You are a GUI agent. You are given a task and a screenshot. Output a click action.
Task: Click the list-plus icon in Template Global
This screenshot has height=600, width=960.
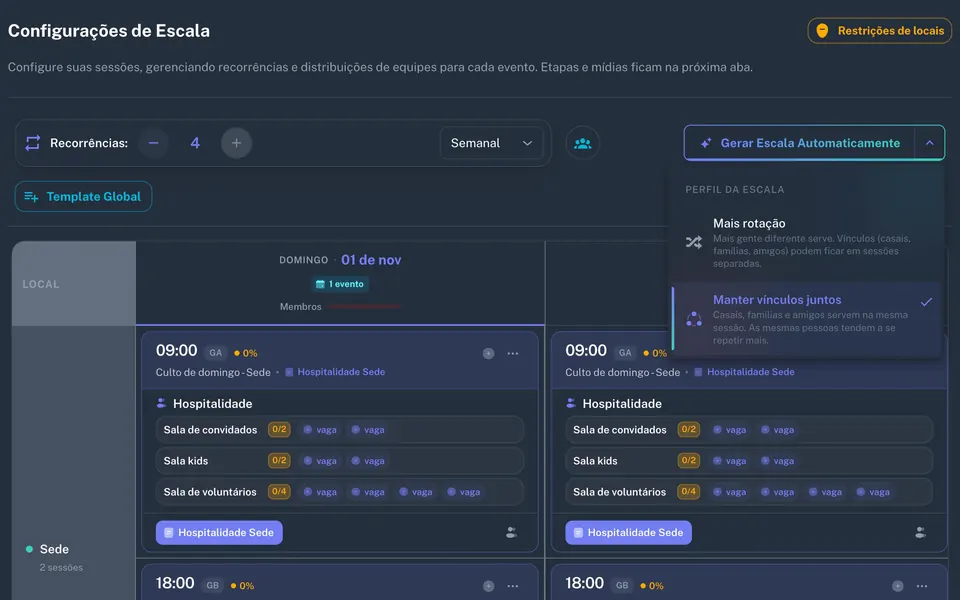[x=31, y=197]
